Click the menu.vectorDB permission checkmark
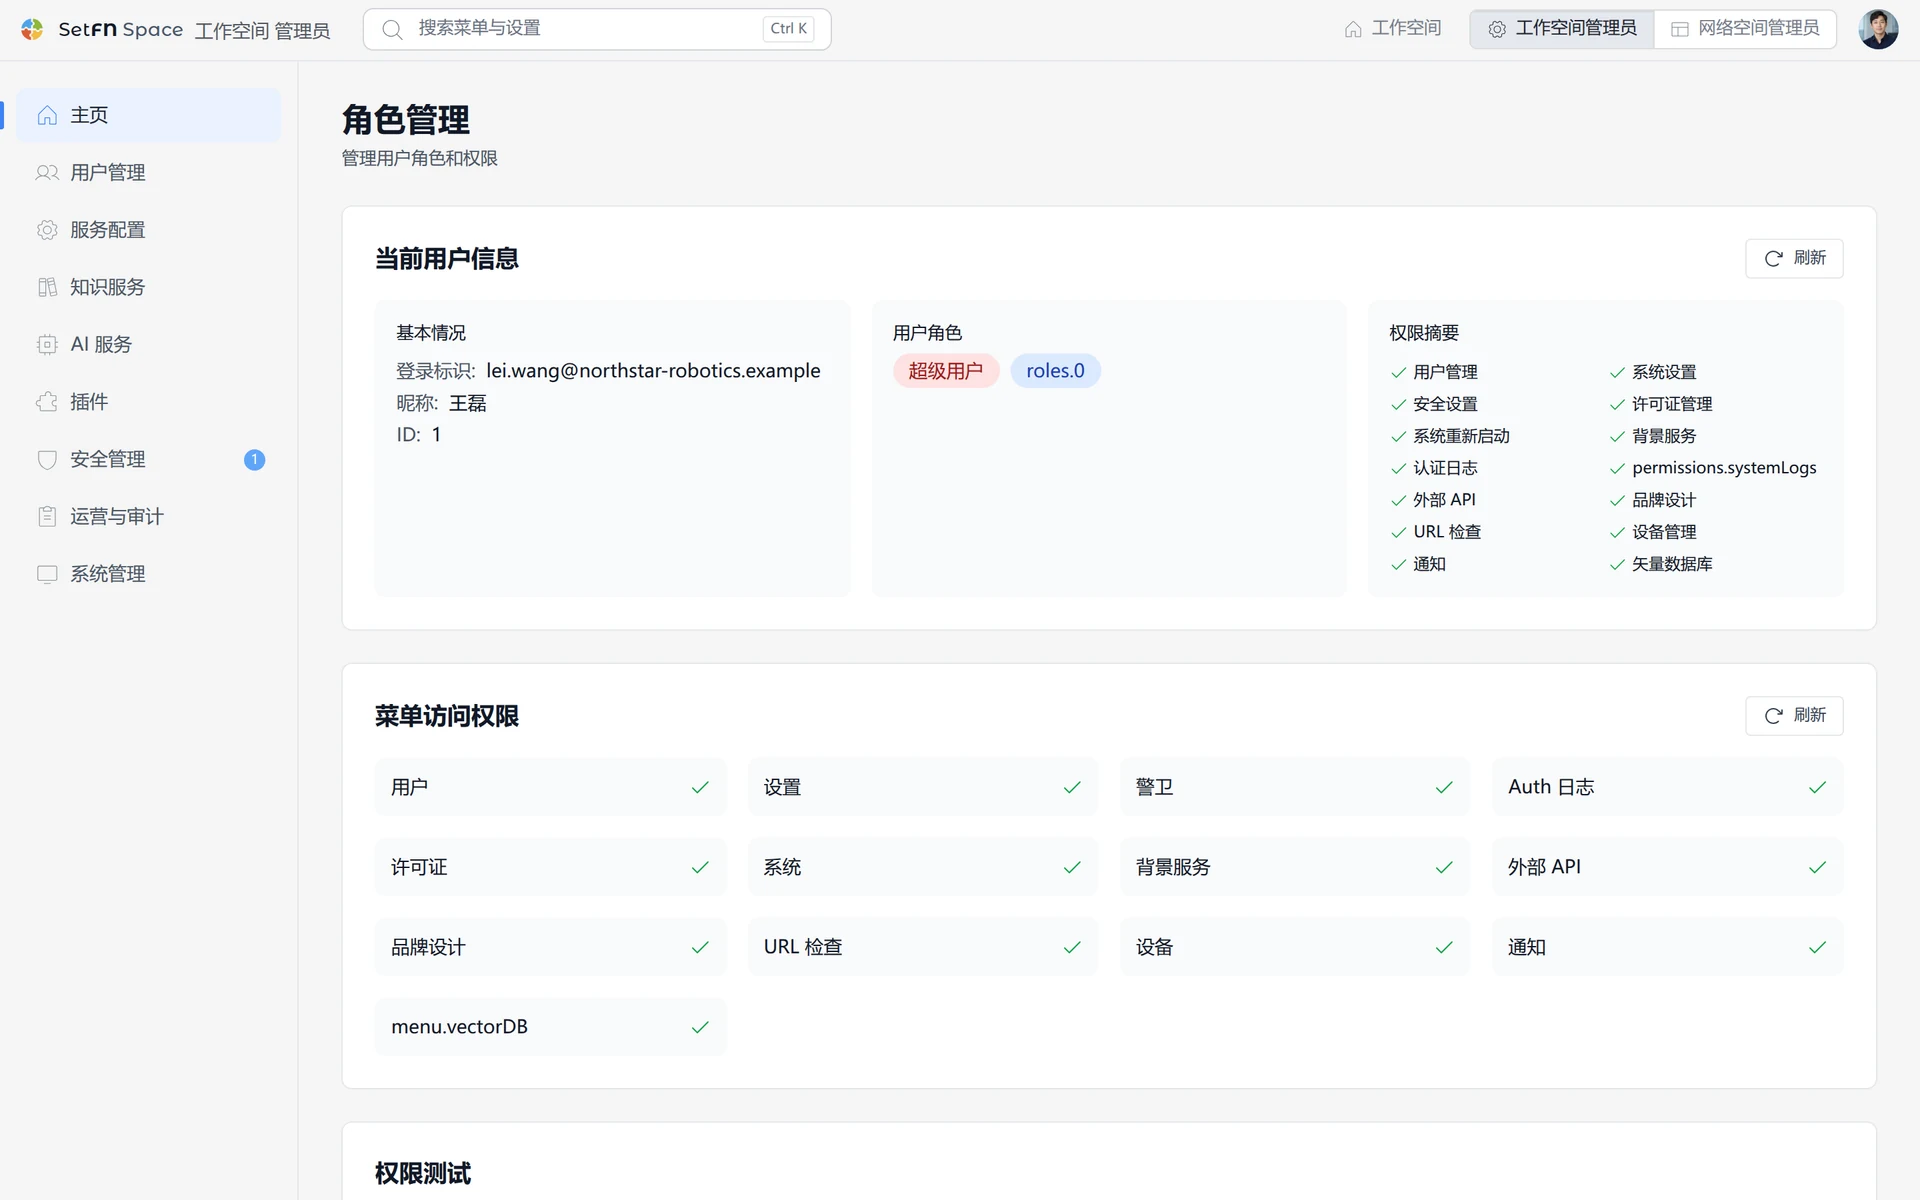The image size is (1920, 1200). pos(700,1027)
